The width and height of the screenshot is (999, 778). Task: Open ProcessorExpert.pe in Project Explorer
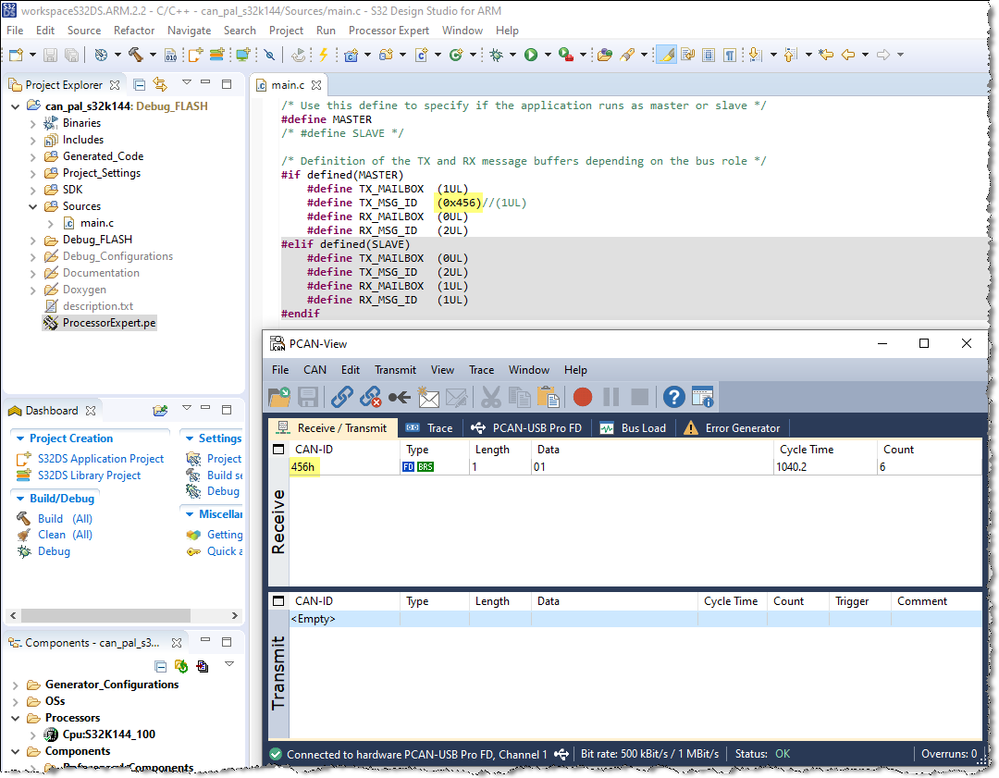click(x=109, y=323)
